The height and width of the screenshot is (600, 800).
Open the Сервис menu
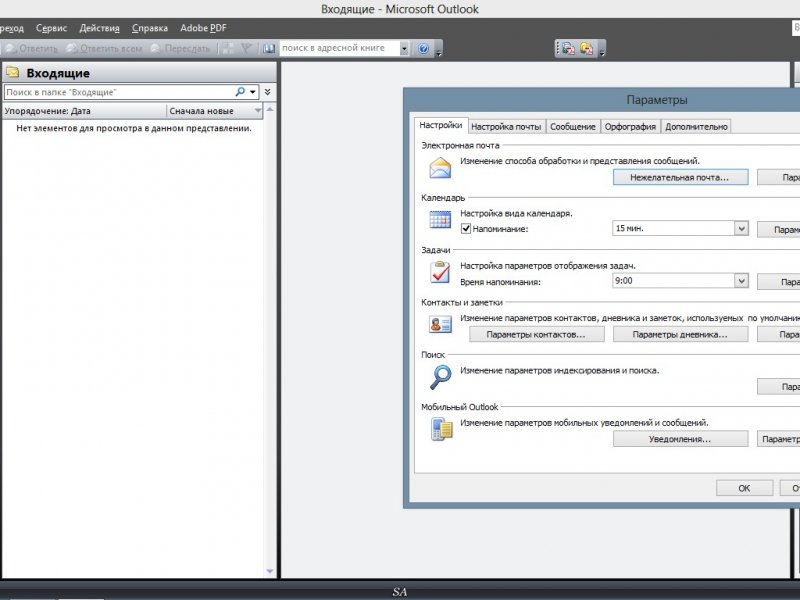pos(51,28)
